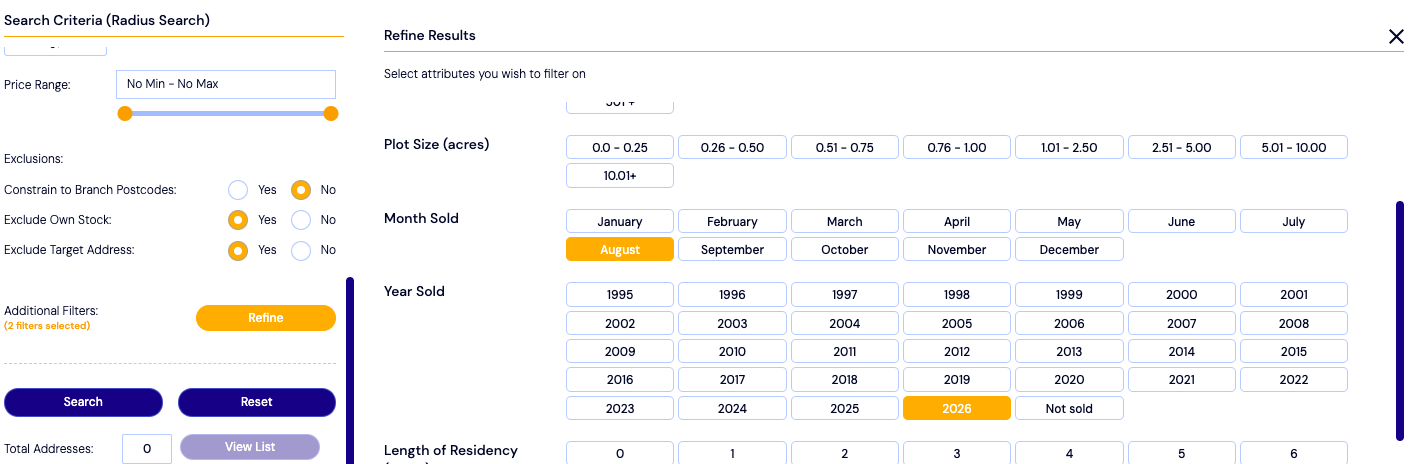
Task: Click the Reset button
Action: 257,402
